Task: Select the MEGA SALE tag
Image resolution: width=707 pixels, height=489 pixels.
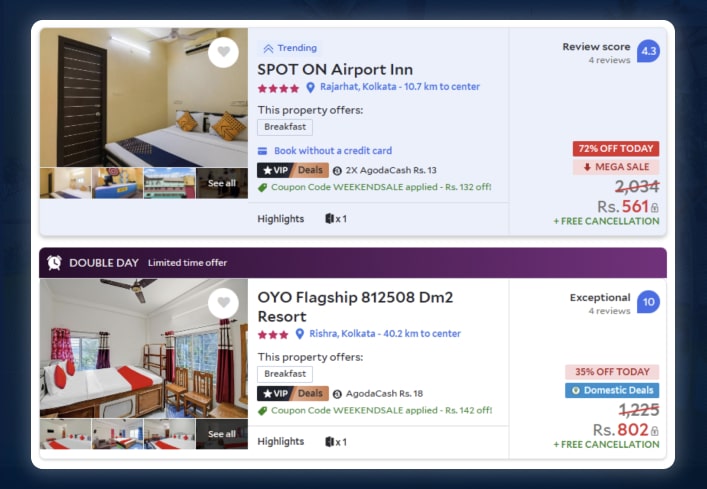Action: 615,167
